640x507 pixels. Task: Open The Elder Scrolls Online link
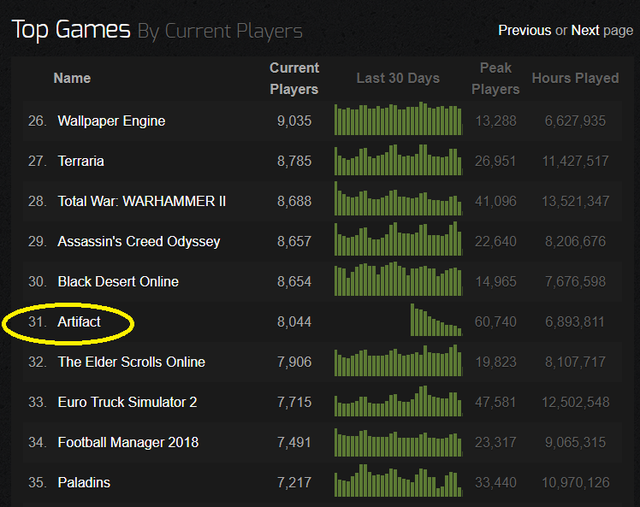click(x=131, y=362)
